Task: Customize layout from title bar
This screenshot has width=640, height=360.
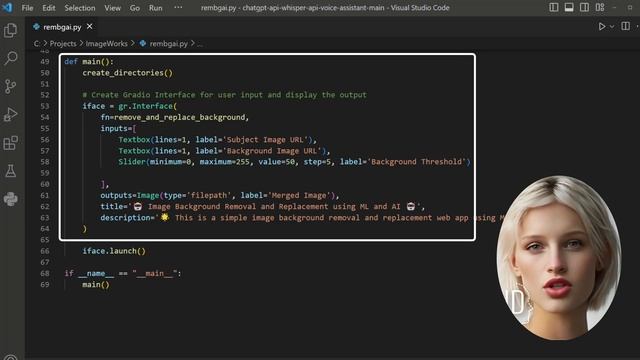Action: click(600, 7)
